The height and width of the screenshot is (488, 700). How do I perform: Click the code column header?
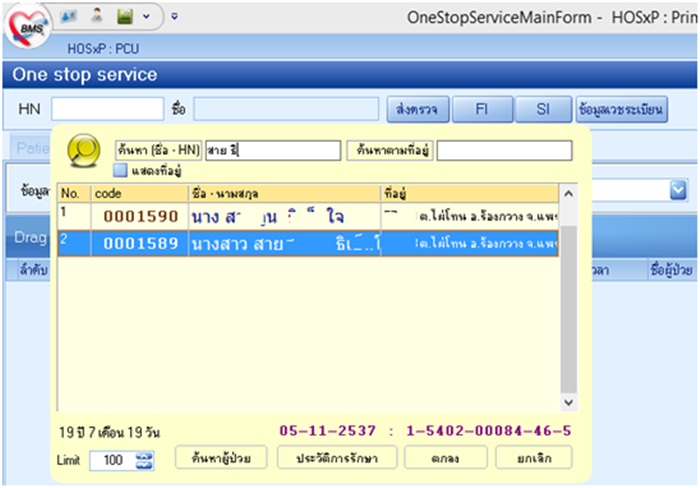click(x=140, y=193)
